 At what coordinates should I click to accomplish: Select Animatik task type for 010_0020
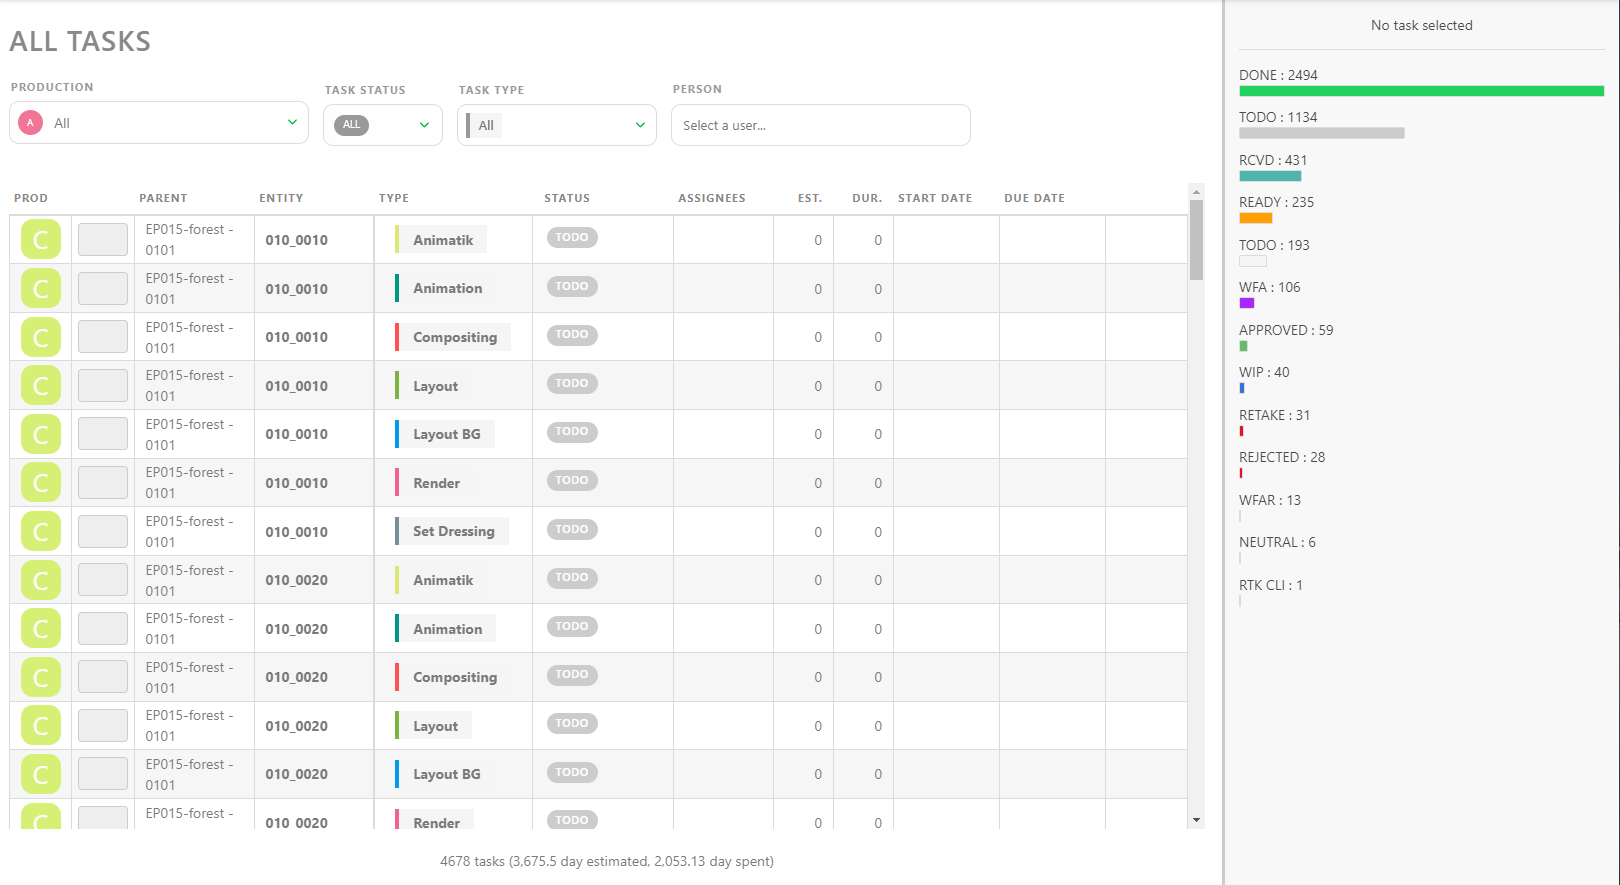pyautogui.click(x=441, y=580)
